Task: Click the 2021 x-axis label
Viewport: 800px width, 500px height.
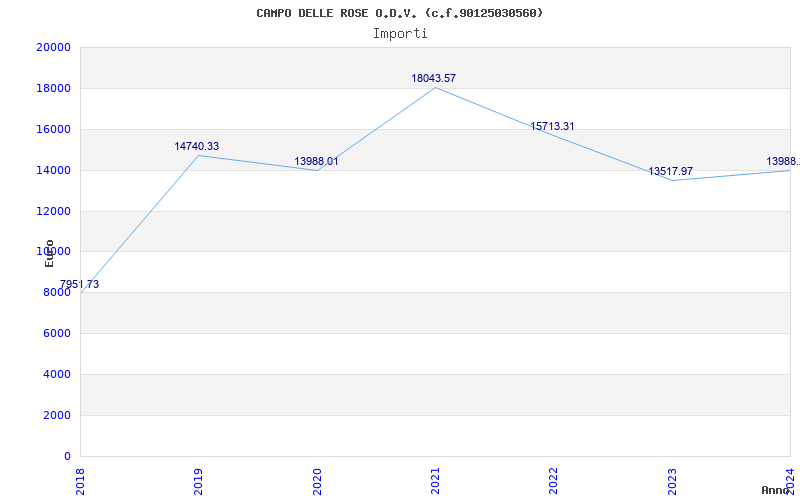Action: click(435, 482)
